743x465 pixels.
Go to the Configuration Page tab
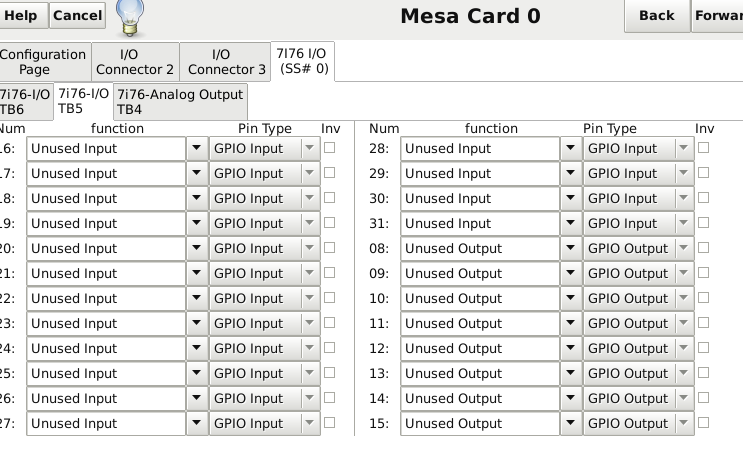[43, 62]
